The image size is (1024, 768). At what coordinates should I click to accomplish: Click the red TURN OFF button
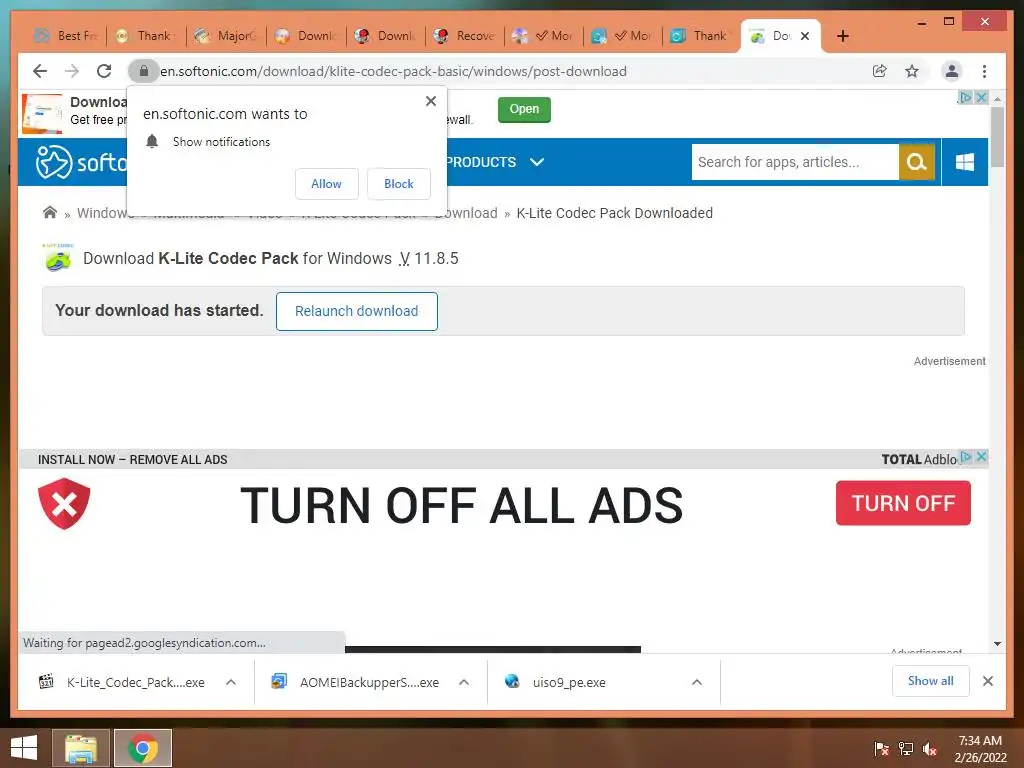click(903, 503)
